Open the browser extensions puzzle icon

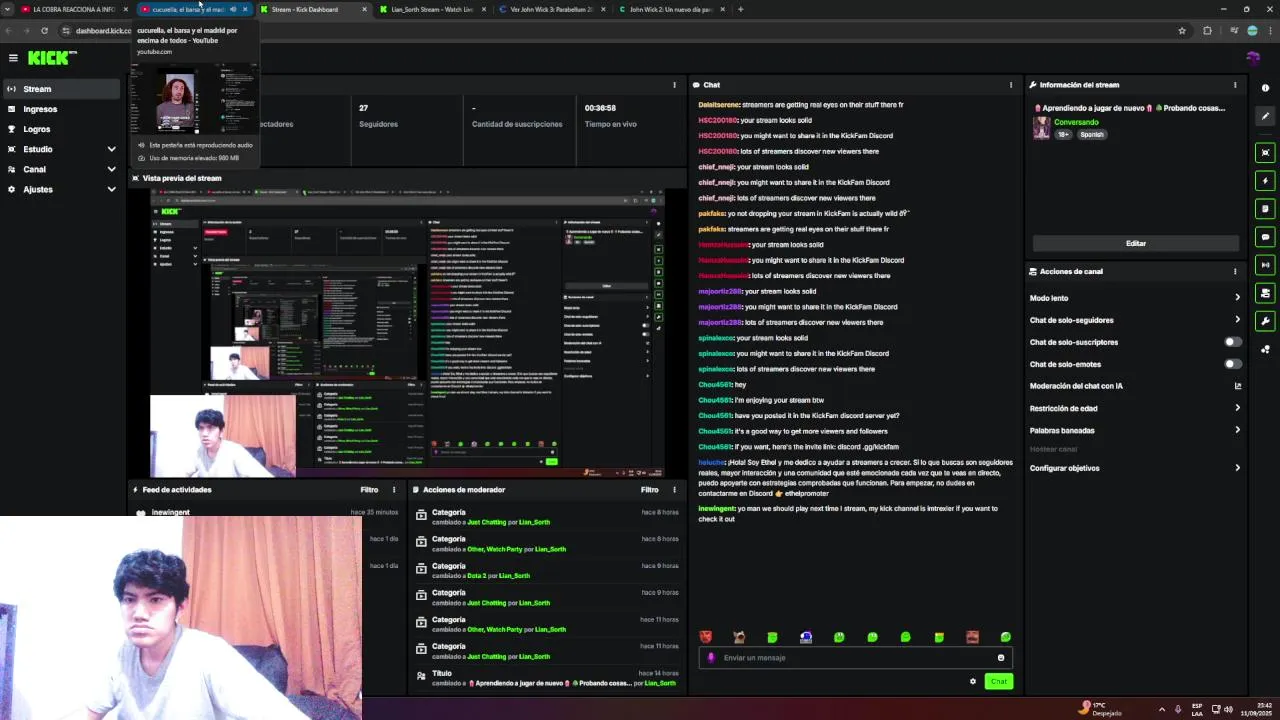1207,31
